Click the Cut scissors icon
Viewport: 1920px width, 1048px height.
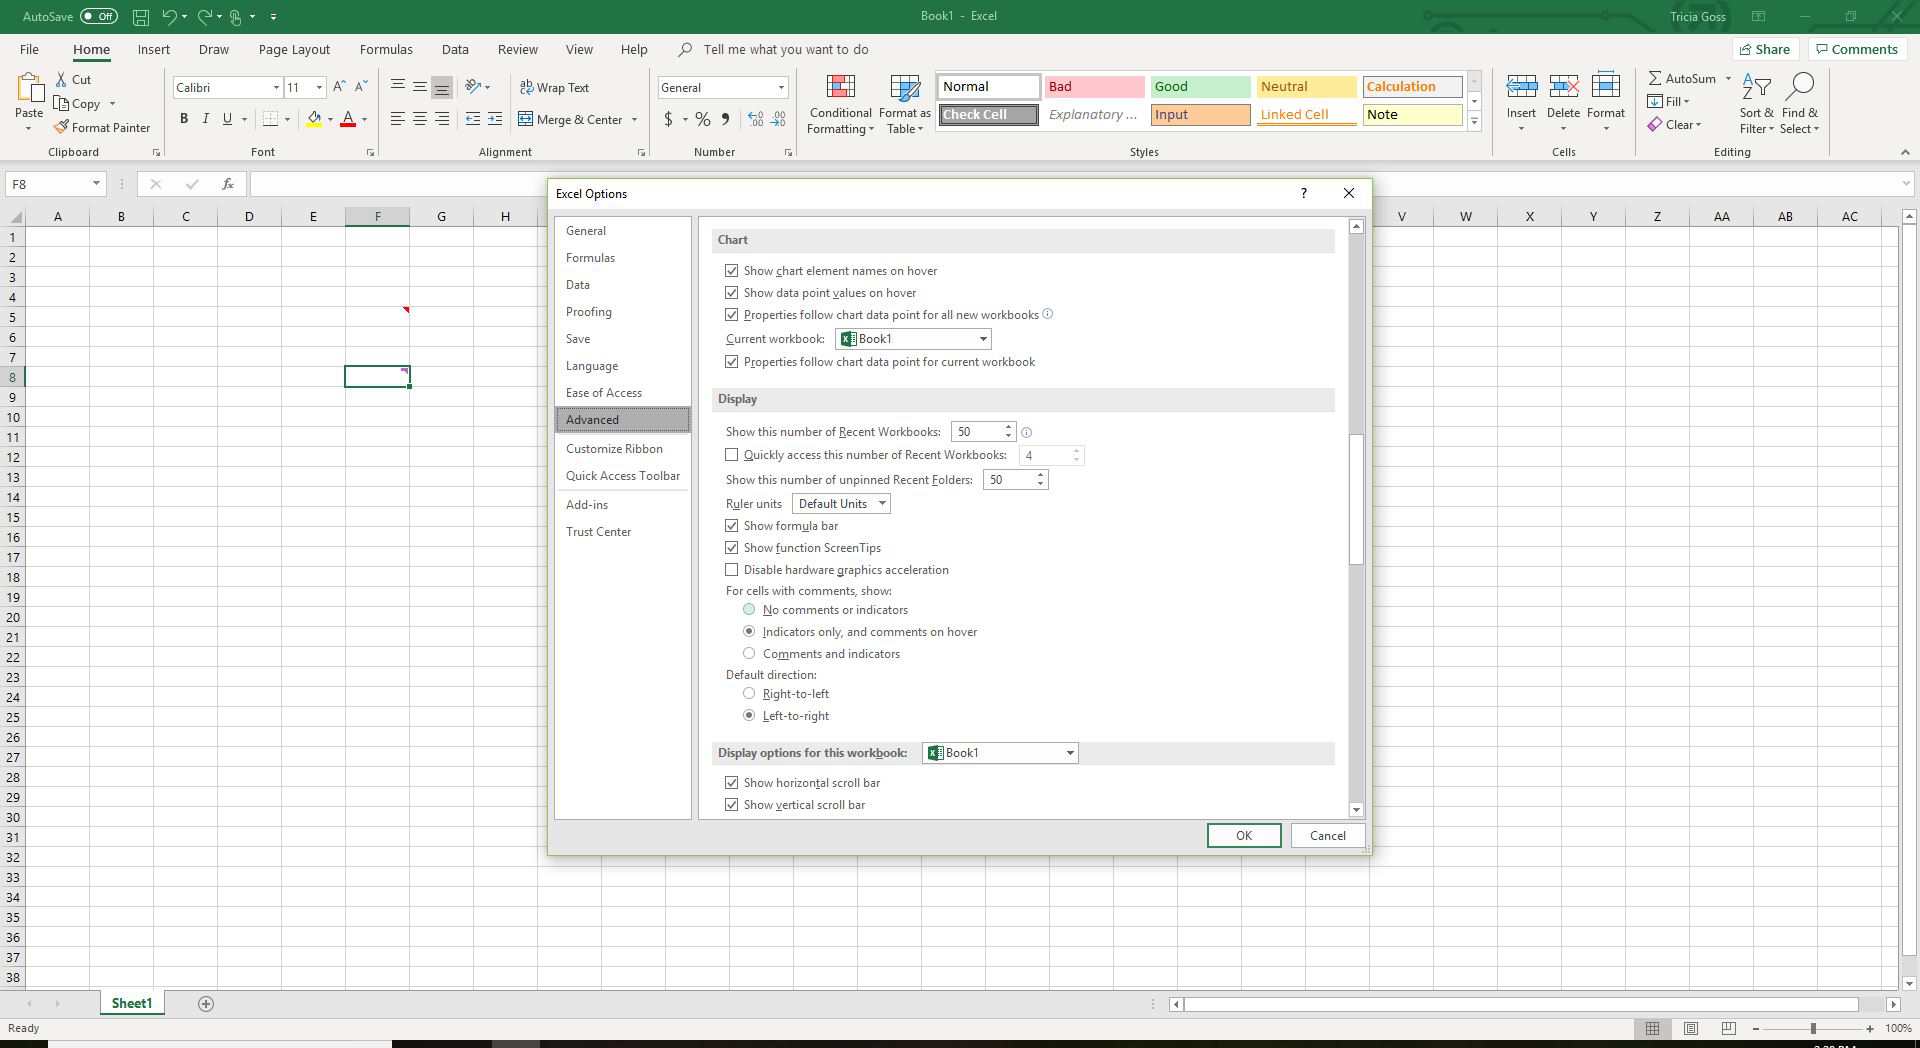click(62, 79)
